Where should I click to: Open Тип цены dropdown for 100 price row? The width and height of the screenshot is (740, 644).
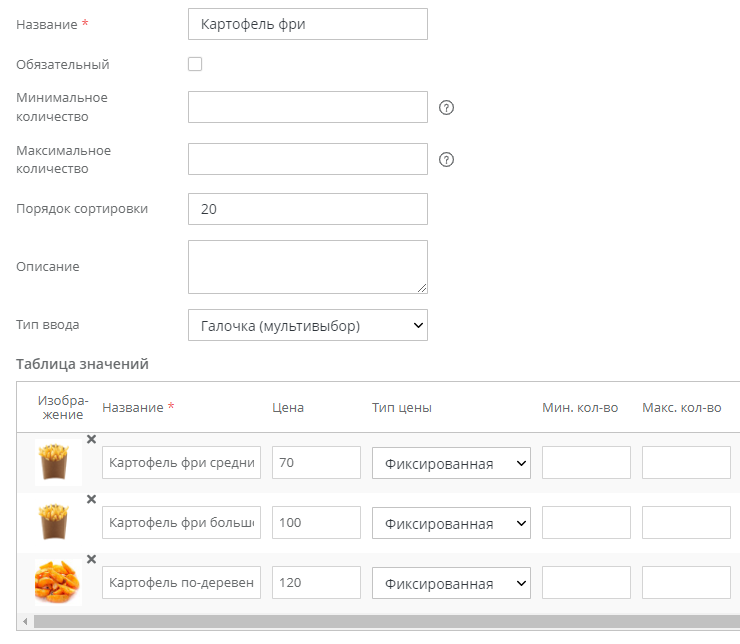click(x=451, y=523)
